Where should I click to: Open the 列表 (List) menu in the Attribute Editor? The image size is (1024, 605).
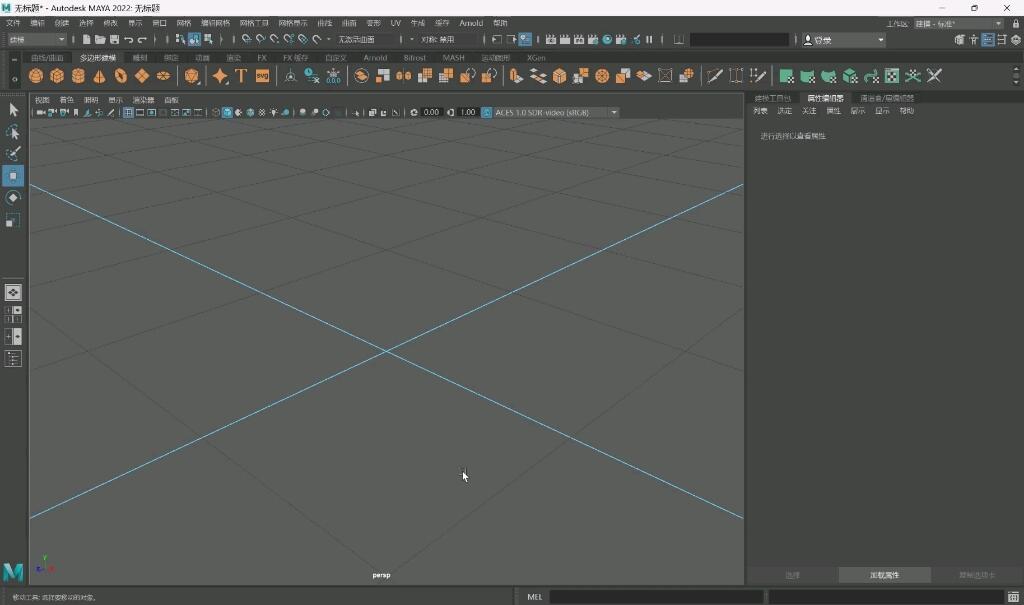coord(760,111)
